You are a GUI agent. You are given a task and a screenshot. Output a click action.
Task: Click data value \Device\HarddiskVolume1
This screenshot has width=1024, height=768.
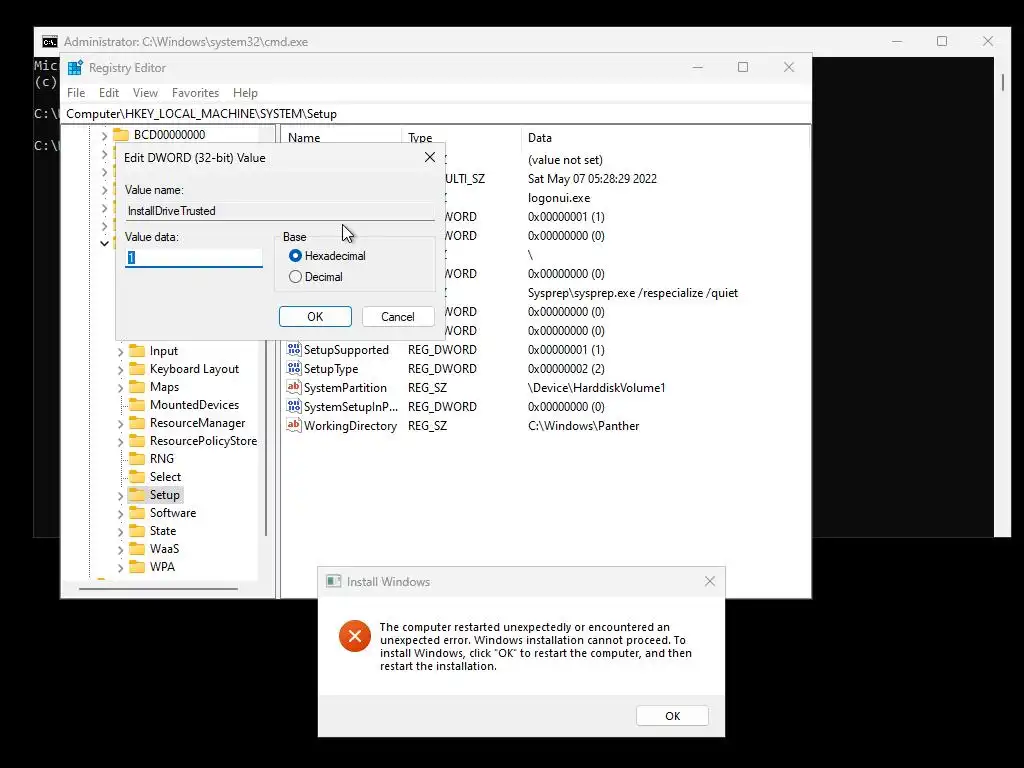point(596,388)
